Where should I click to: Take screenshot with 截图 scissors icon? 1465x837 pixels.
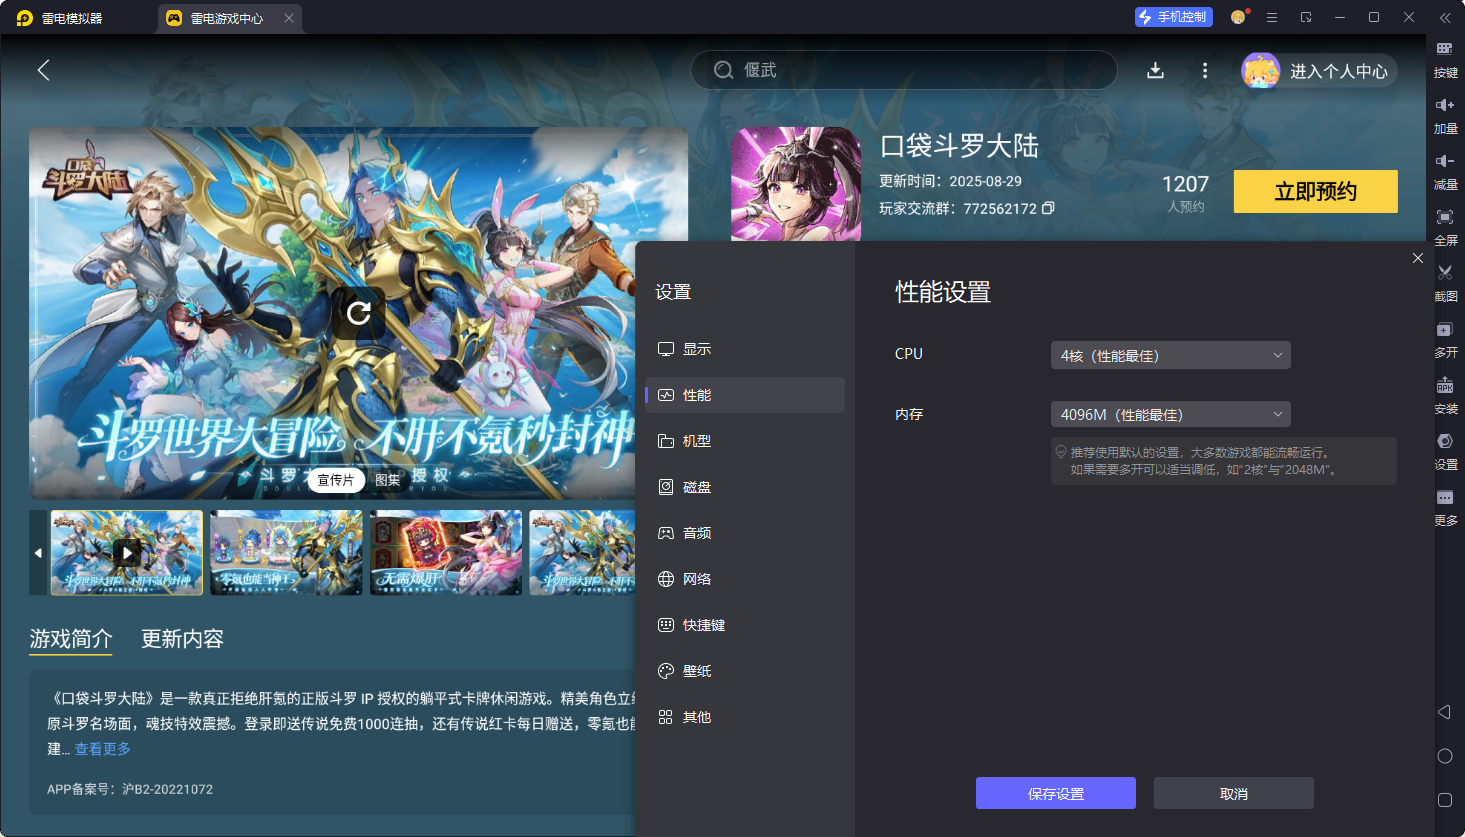(1445, 282)
